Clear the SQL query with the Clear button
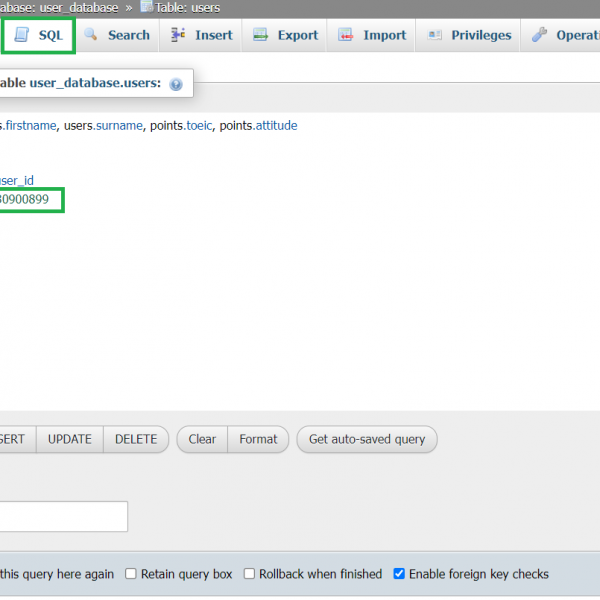The width and height of the screenshot is (600, 600). pyautogui.click(x=202, y=439)
